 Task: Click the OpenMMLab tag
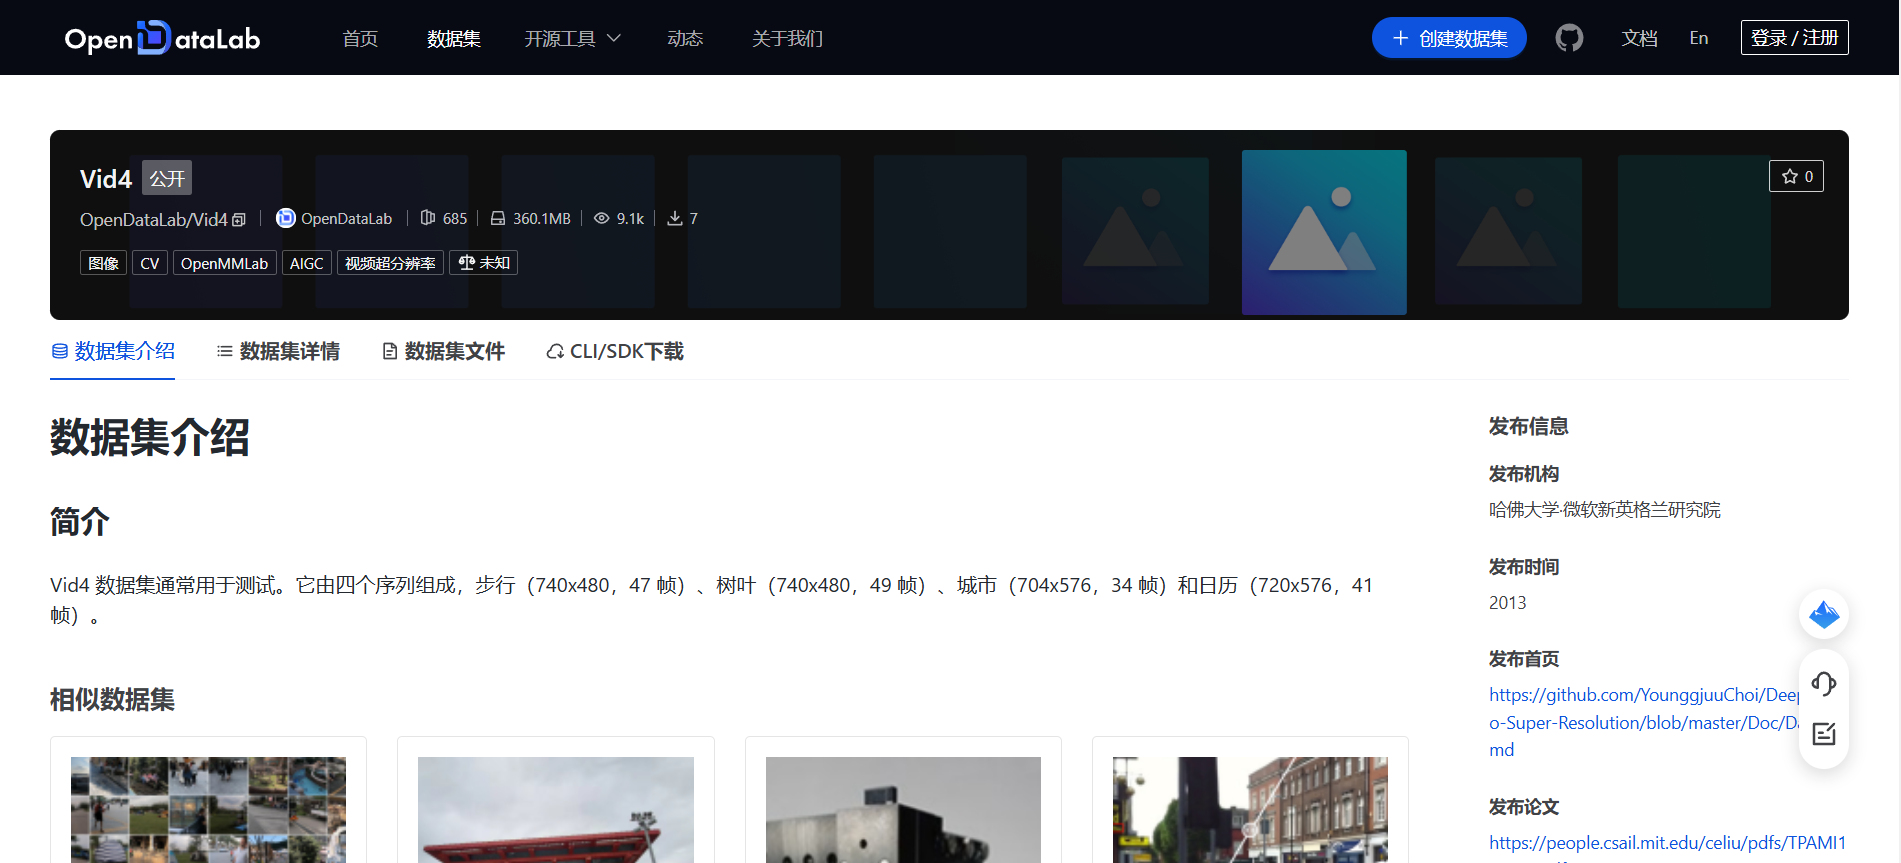pos(225,263)
